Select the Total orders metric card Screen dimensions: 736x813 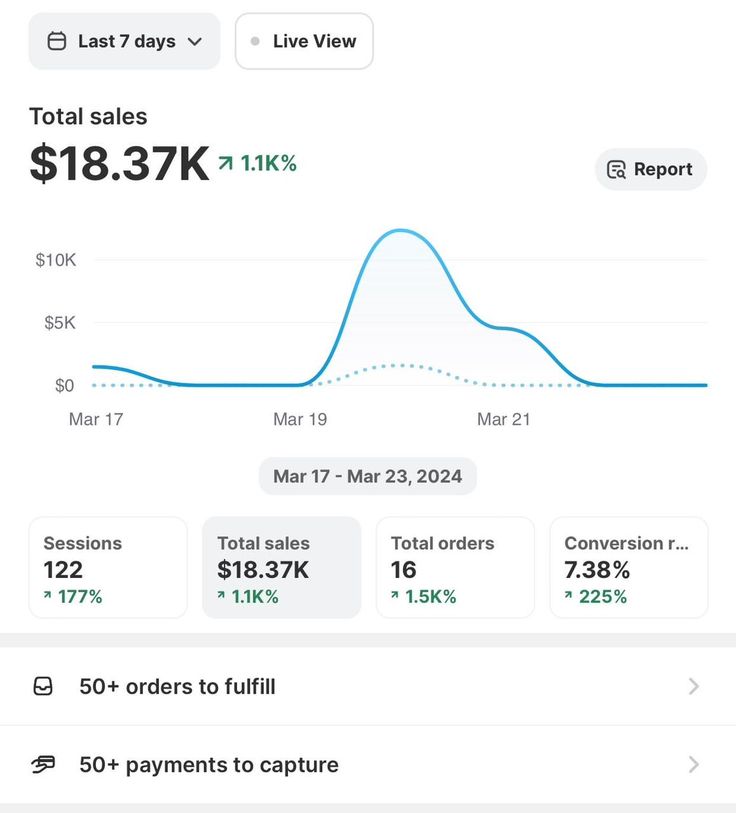[x=455, y=567]
